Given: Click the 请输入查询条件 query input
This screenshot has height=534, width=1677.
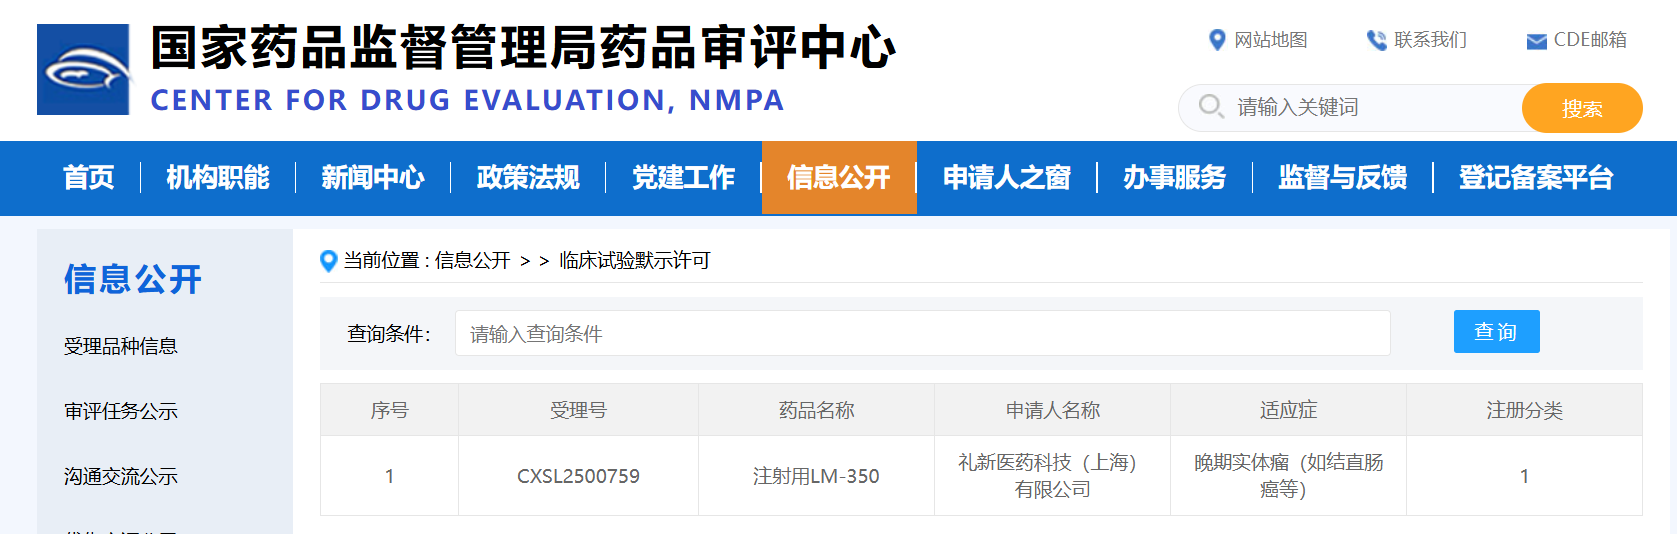Looking at the screenshot, I should [921, 333].
